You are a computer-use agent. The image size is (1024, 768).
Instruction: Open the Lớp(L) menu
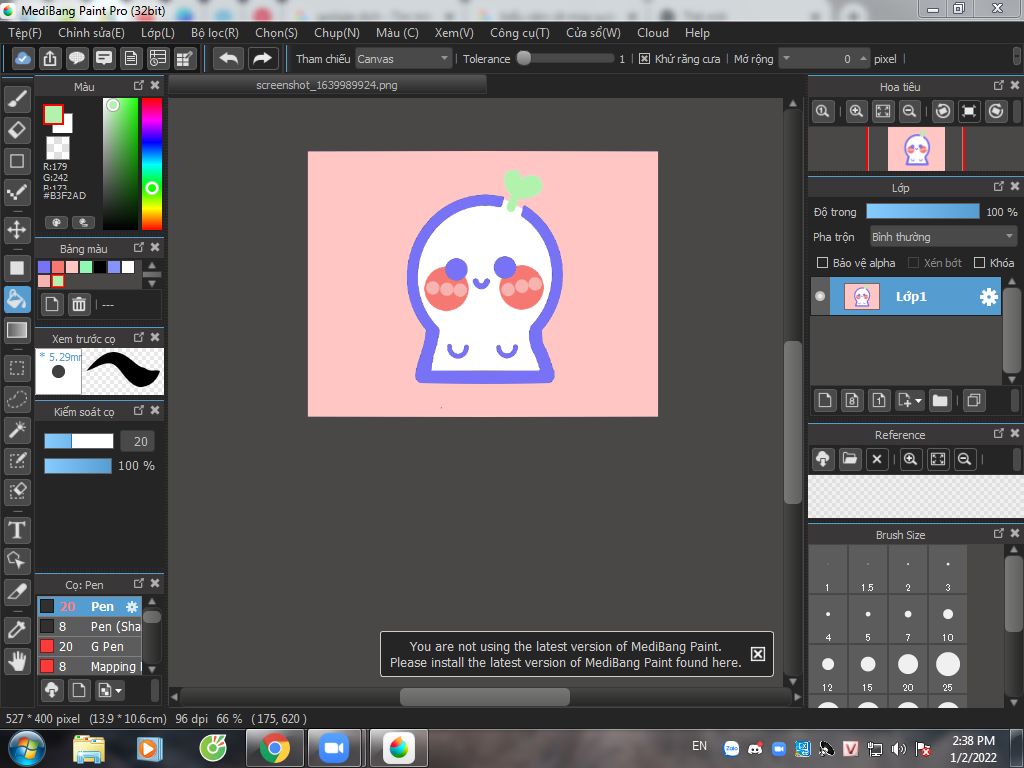(x=157, y=33)
